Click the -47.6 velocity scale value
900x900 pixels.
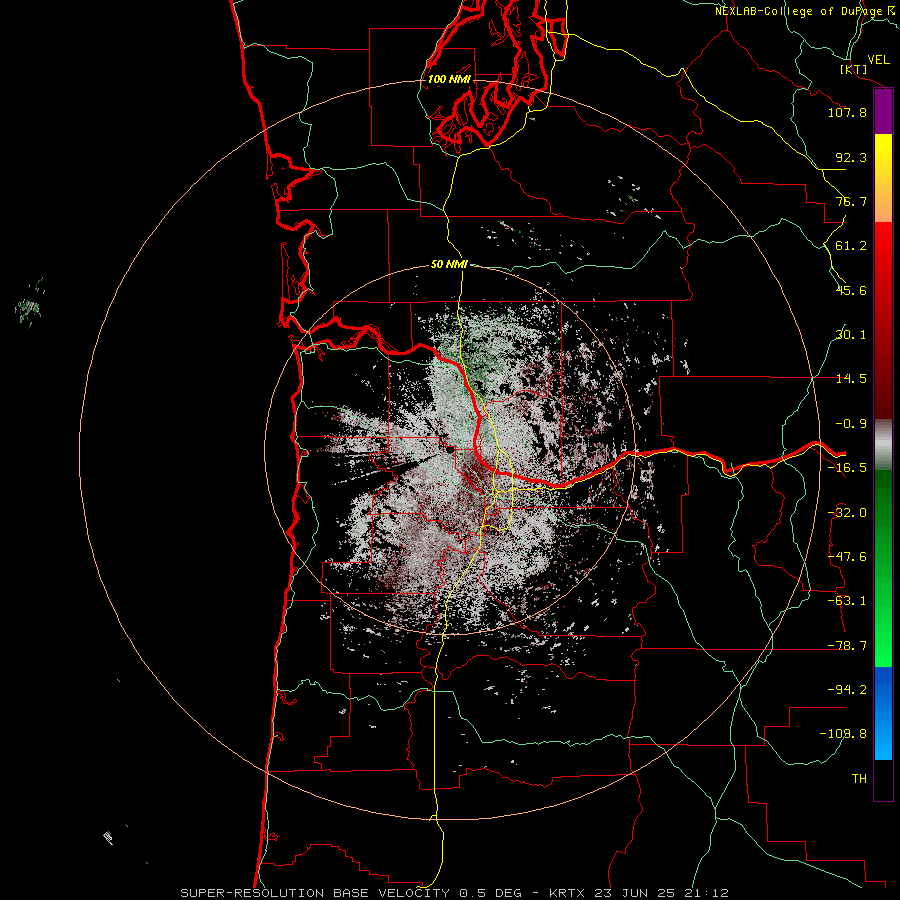pyautogui.click(x=847, y=557)
